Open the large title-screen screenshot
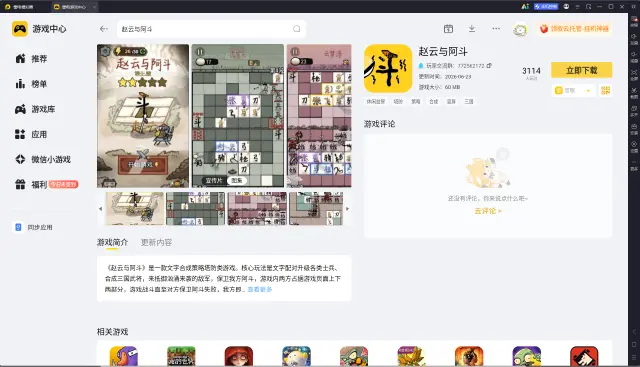Viewport: 640px width, 367px height. 143,116
